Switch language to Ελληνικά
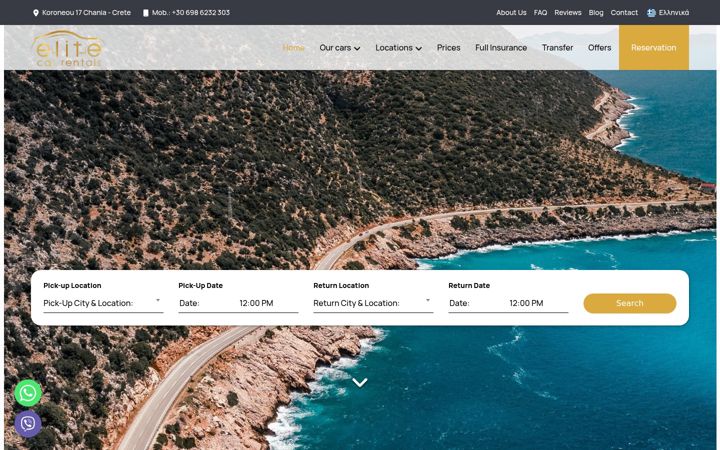This screenshot has width=720, height=450. coord(674,13)
